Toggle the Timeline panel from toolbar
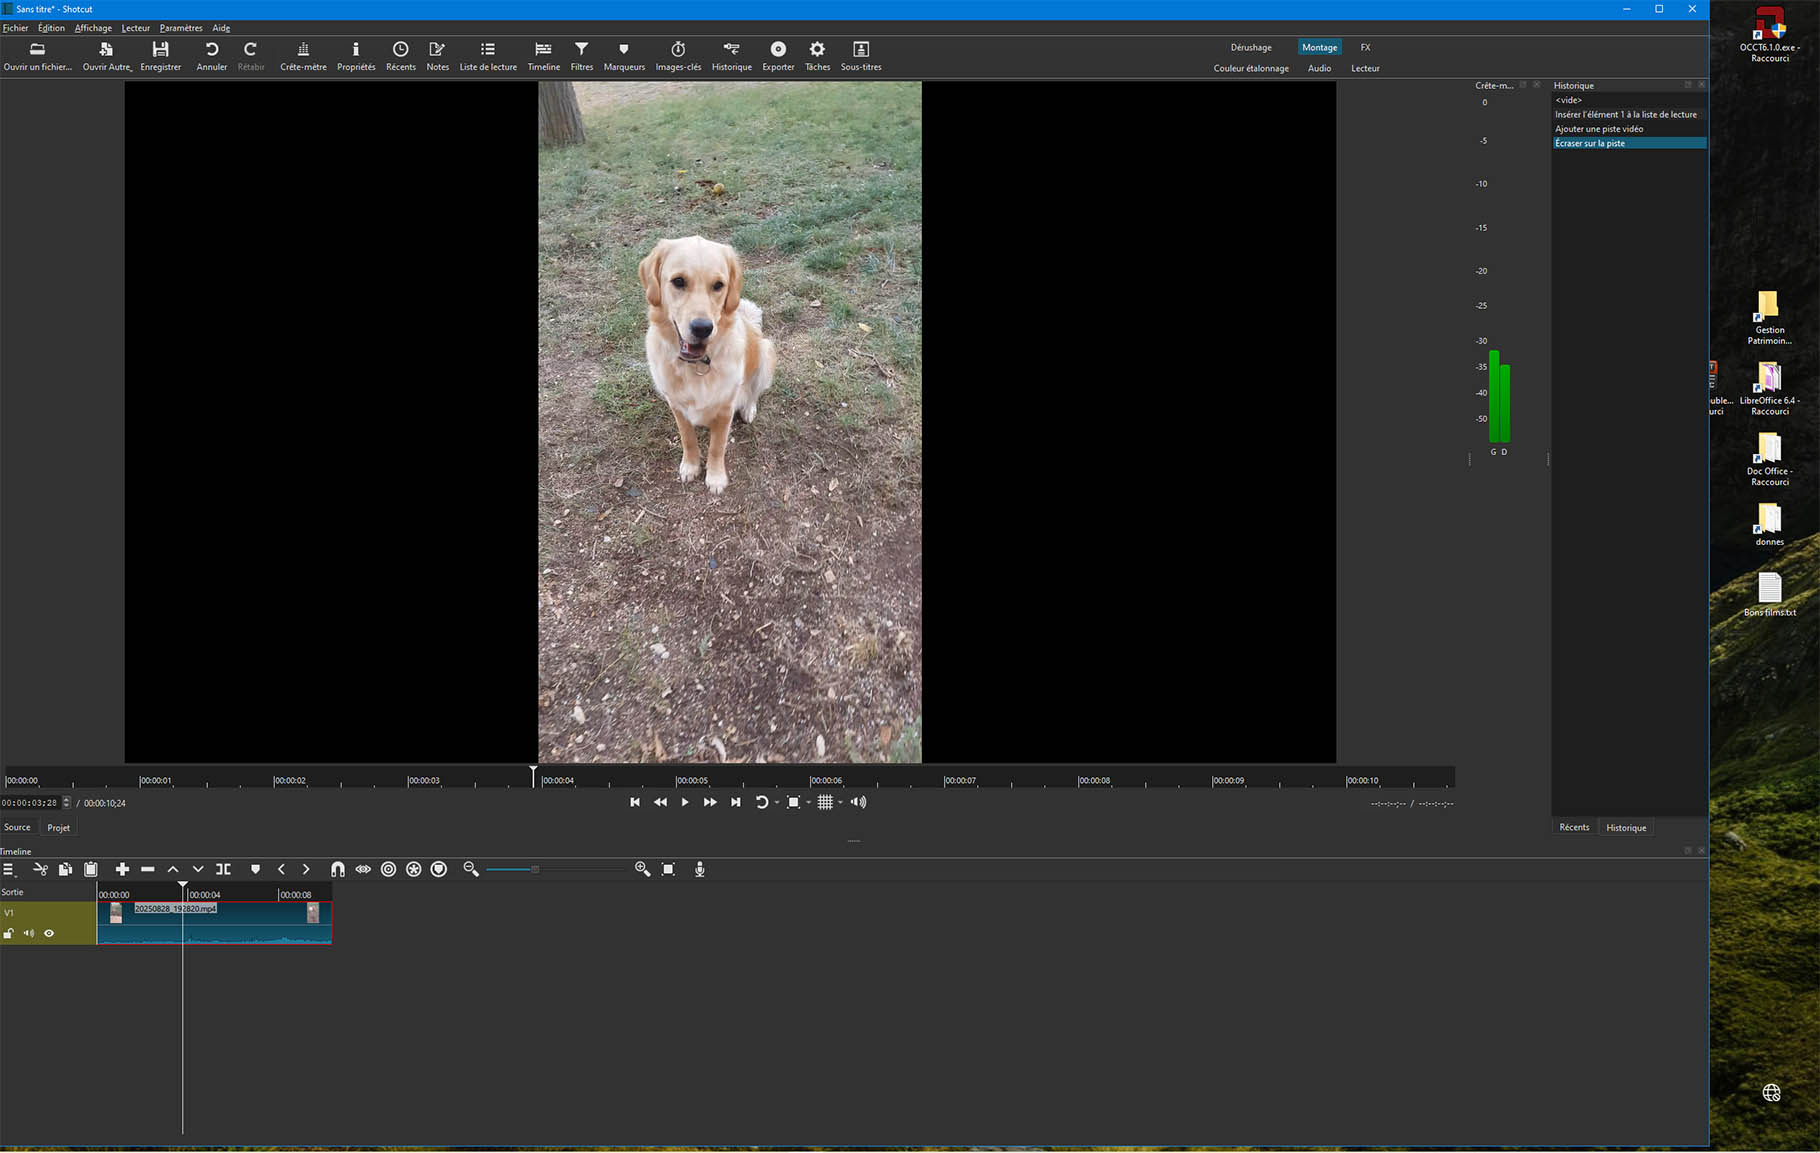This screenshot has width=1820, height=1153. click(x=543, y=56)
